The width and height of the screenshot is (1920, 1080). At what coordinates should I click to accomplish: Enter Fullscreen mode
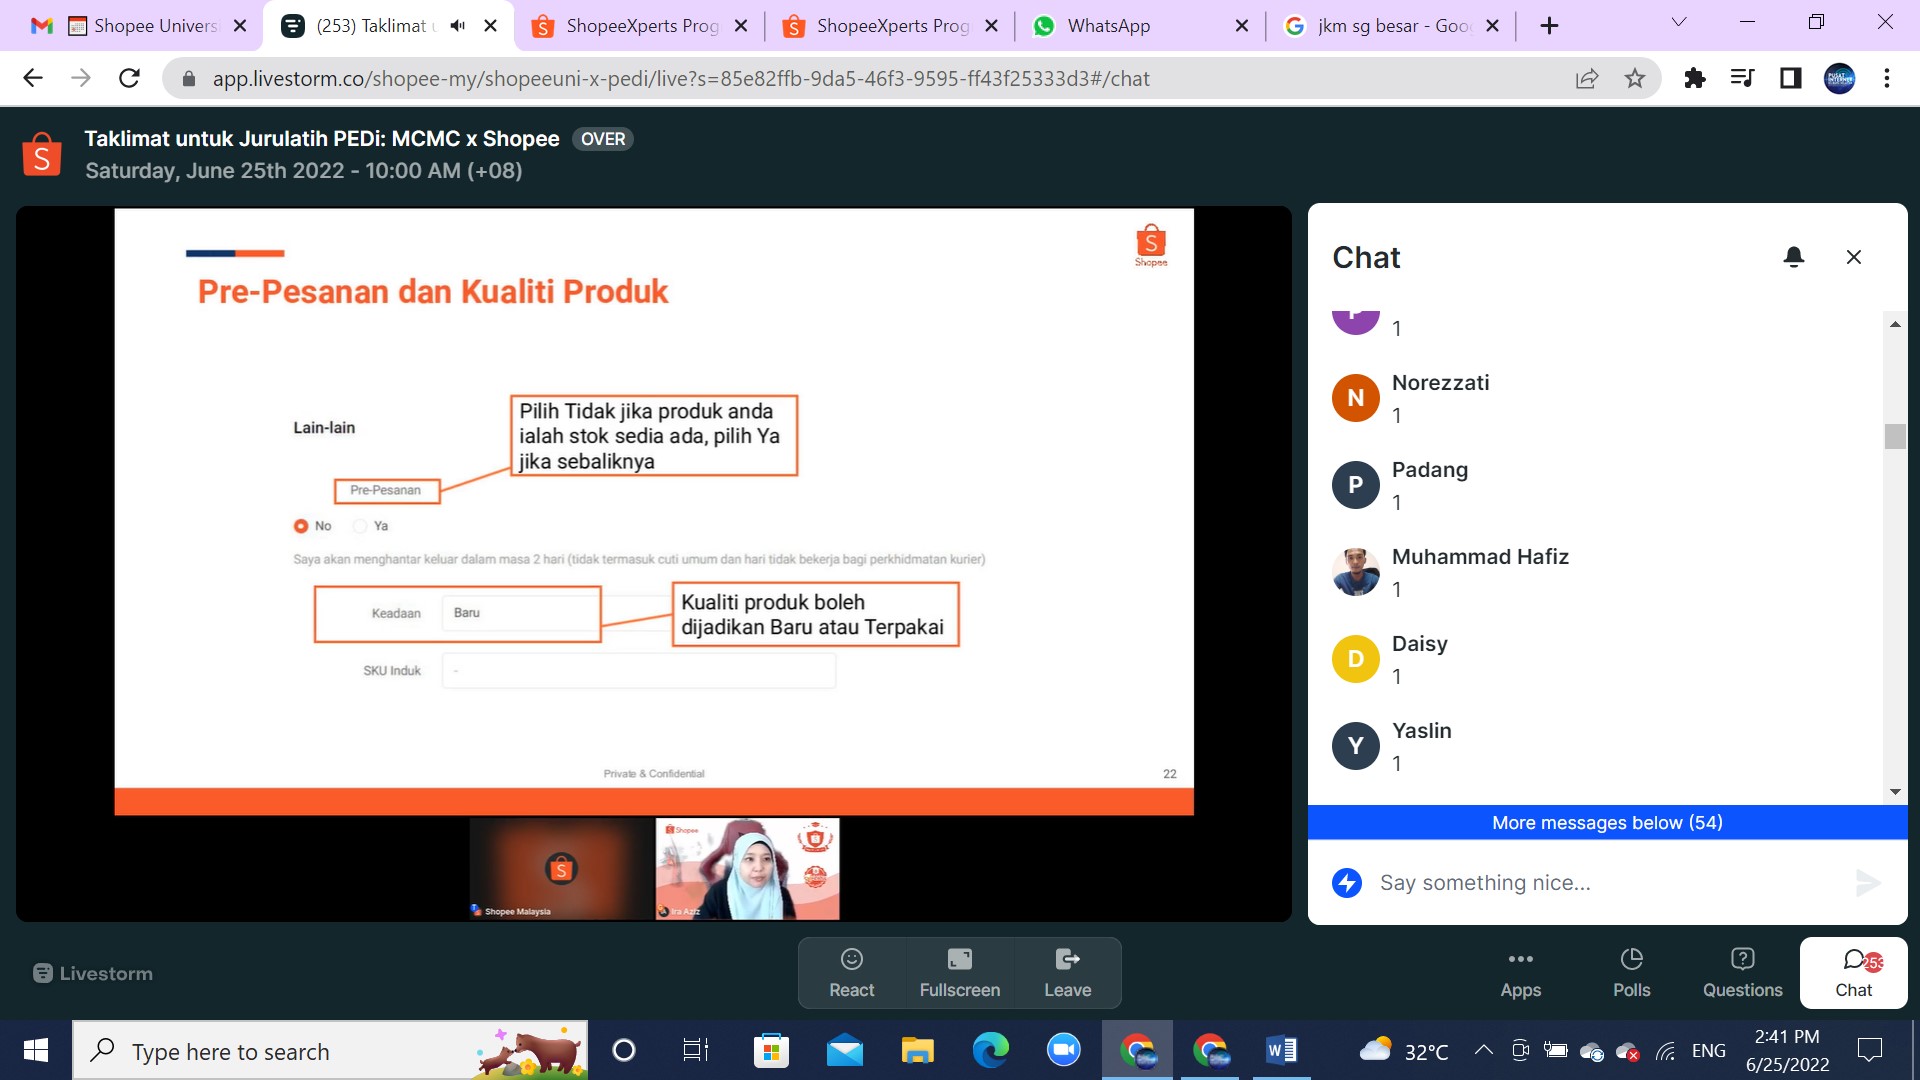point(960,973)
